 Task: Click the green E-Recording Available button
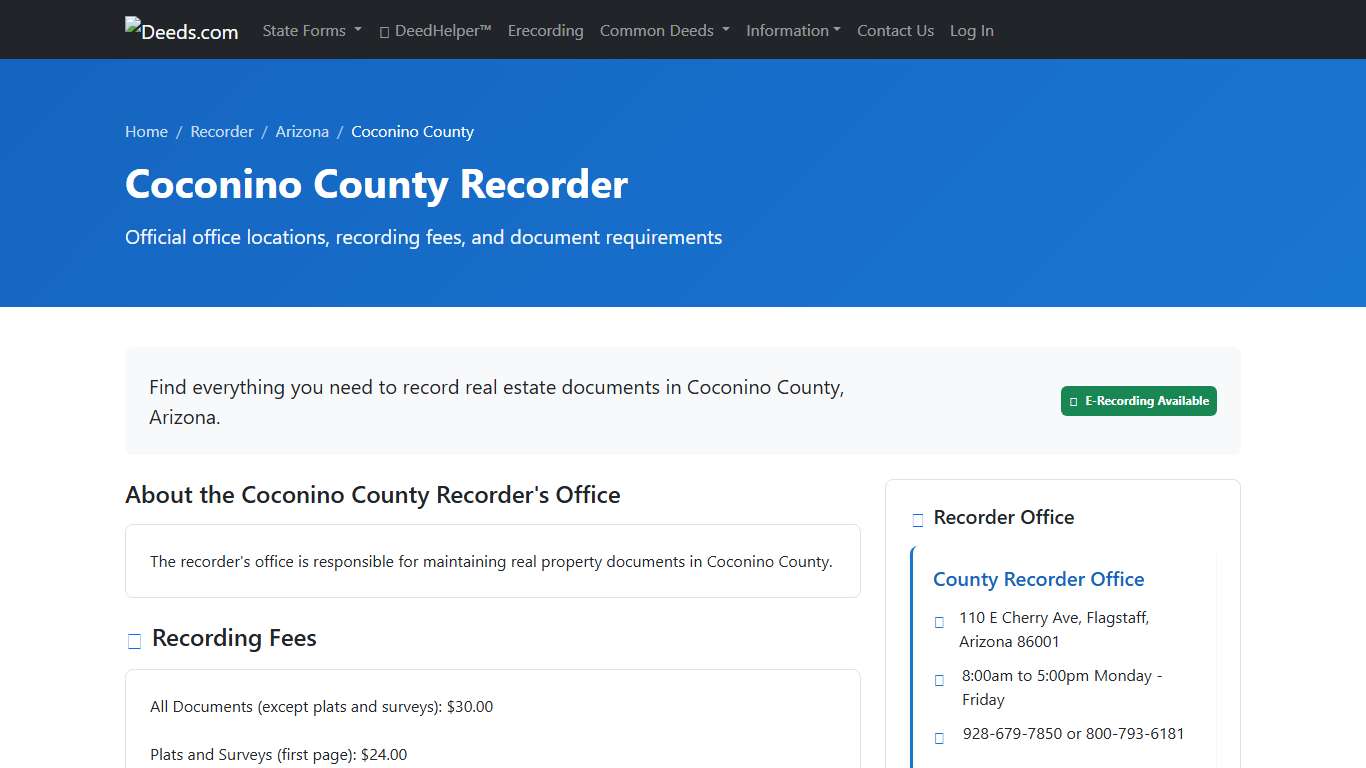pos(1139,400)
